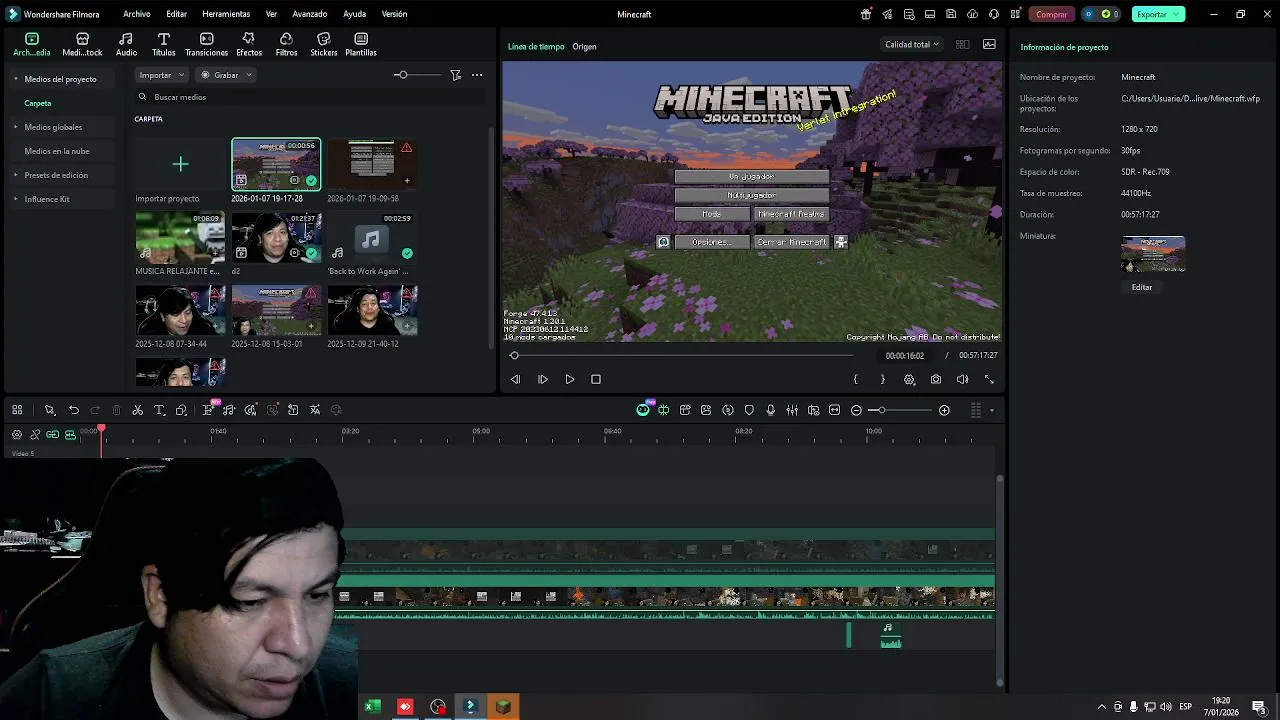Click the Comprar button
The width and height of the screenshot is (1280, 720).
pyautogui.click(x=1051, y=14)
